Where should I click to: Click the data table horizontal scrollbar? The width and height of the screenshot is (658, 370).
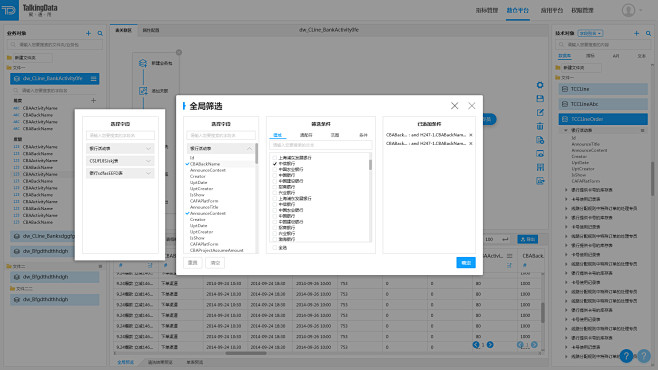pyautogui.click(x=246, y=353)
